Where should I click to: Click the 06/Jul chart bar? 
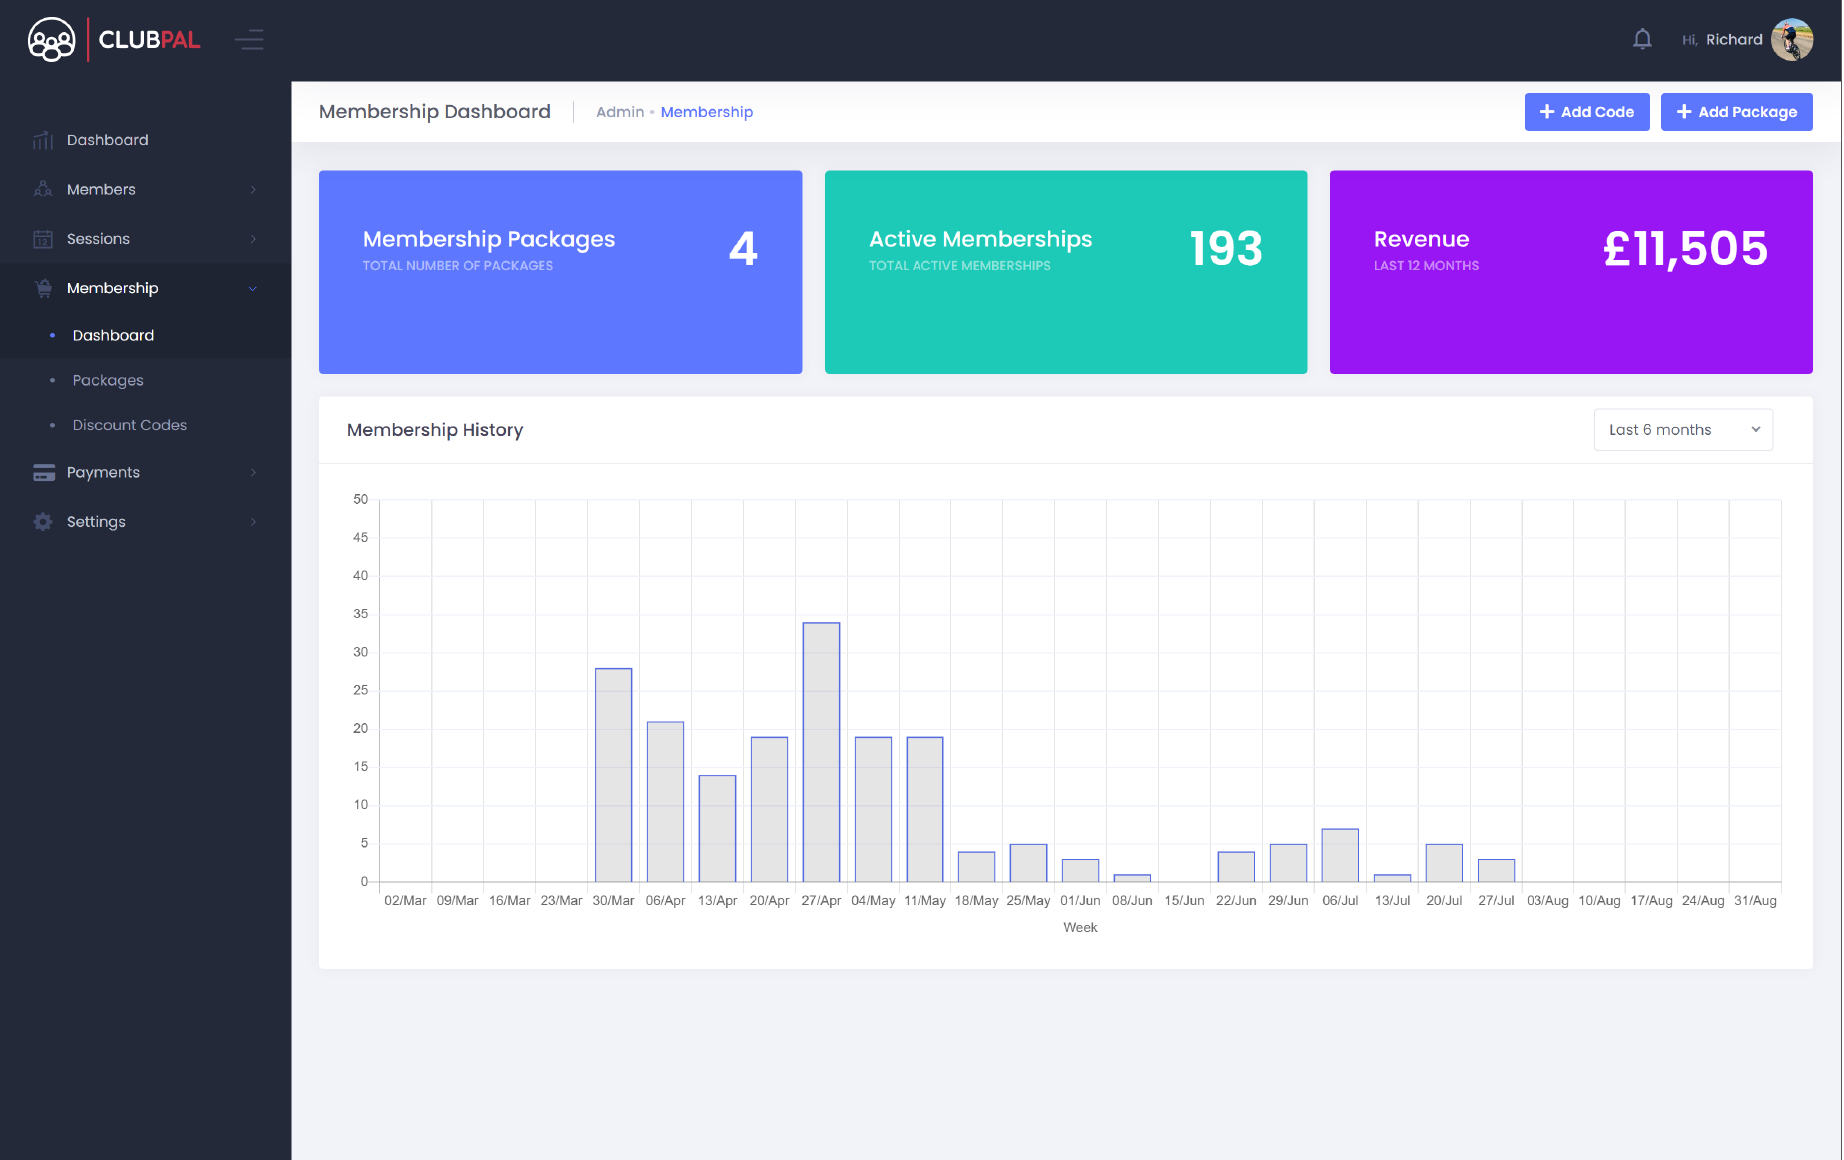(x=1340, y=856)
